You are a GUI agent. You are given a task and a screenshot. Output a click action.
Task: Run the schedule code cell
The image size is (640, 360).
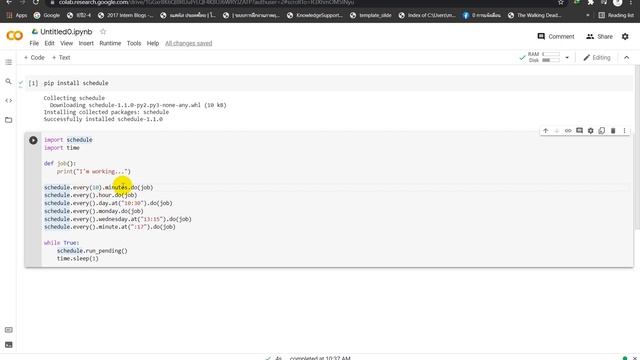coord(33,140)
